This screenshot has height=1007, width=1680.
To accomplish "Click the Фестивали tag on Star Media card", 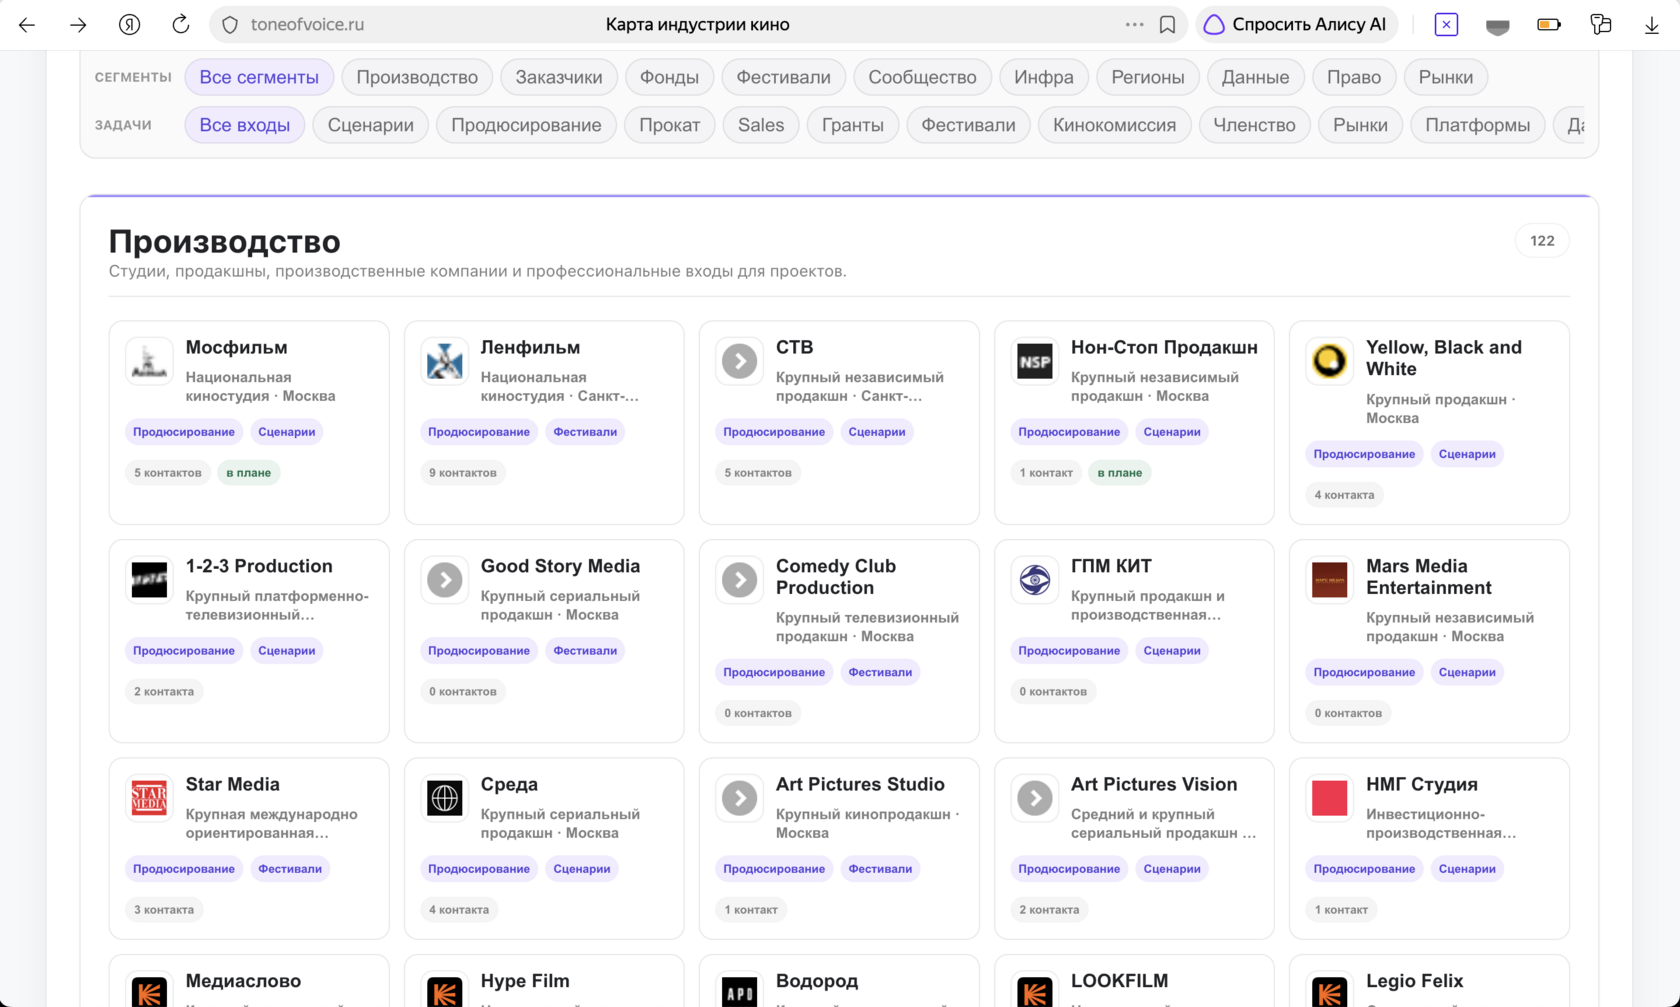I will (290, 869).
